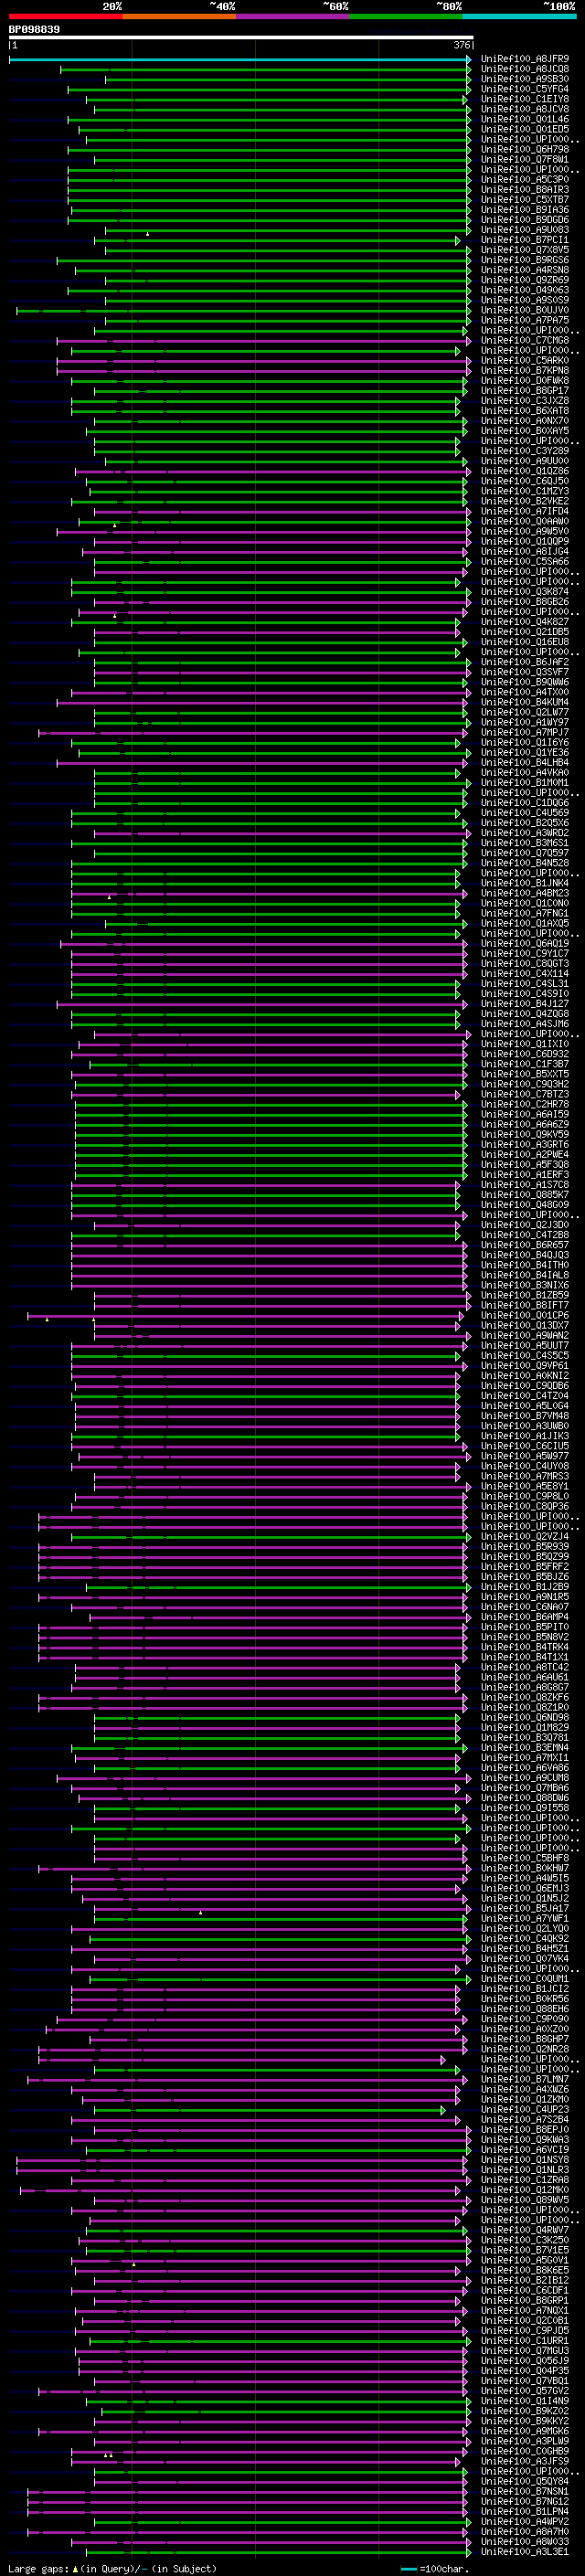Image resolution: width=585 pixels, height=2576 pixels.
Task: Select hit UniRef100_A8JFR9
Action: click(x=525, y=59)
